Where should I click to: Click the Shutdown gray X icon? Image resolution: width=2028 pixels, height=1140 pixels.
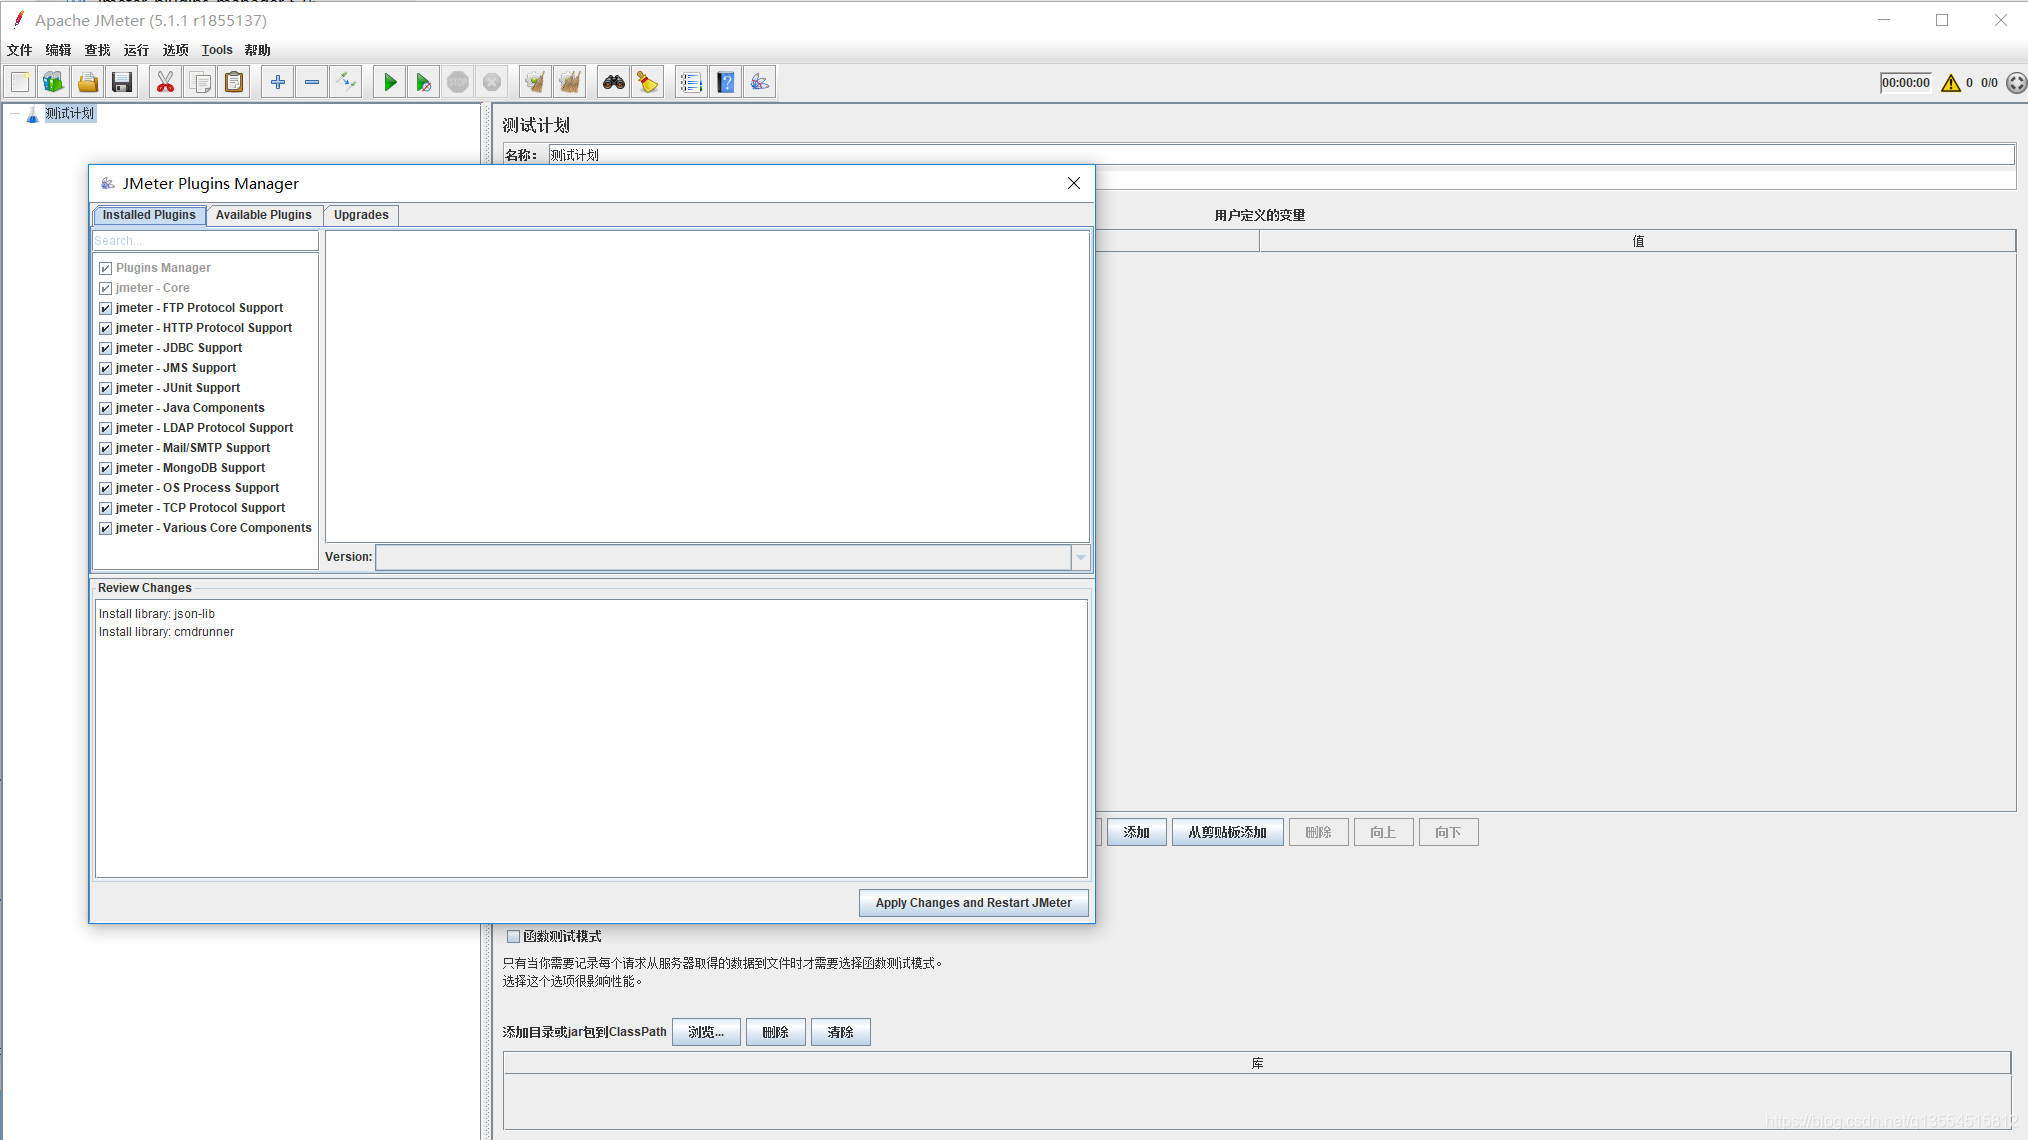click(x=492, y=82)
